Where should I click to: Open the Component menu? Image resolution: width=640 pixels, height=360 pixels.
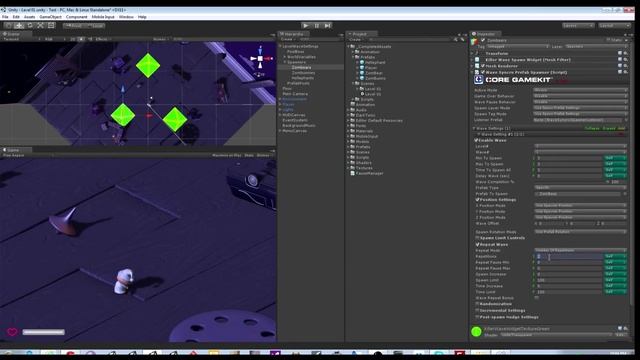(76, 17)
